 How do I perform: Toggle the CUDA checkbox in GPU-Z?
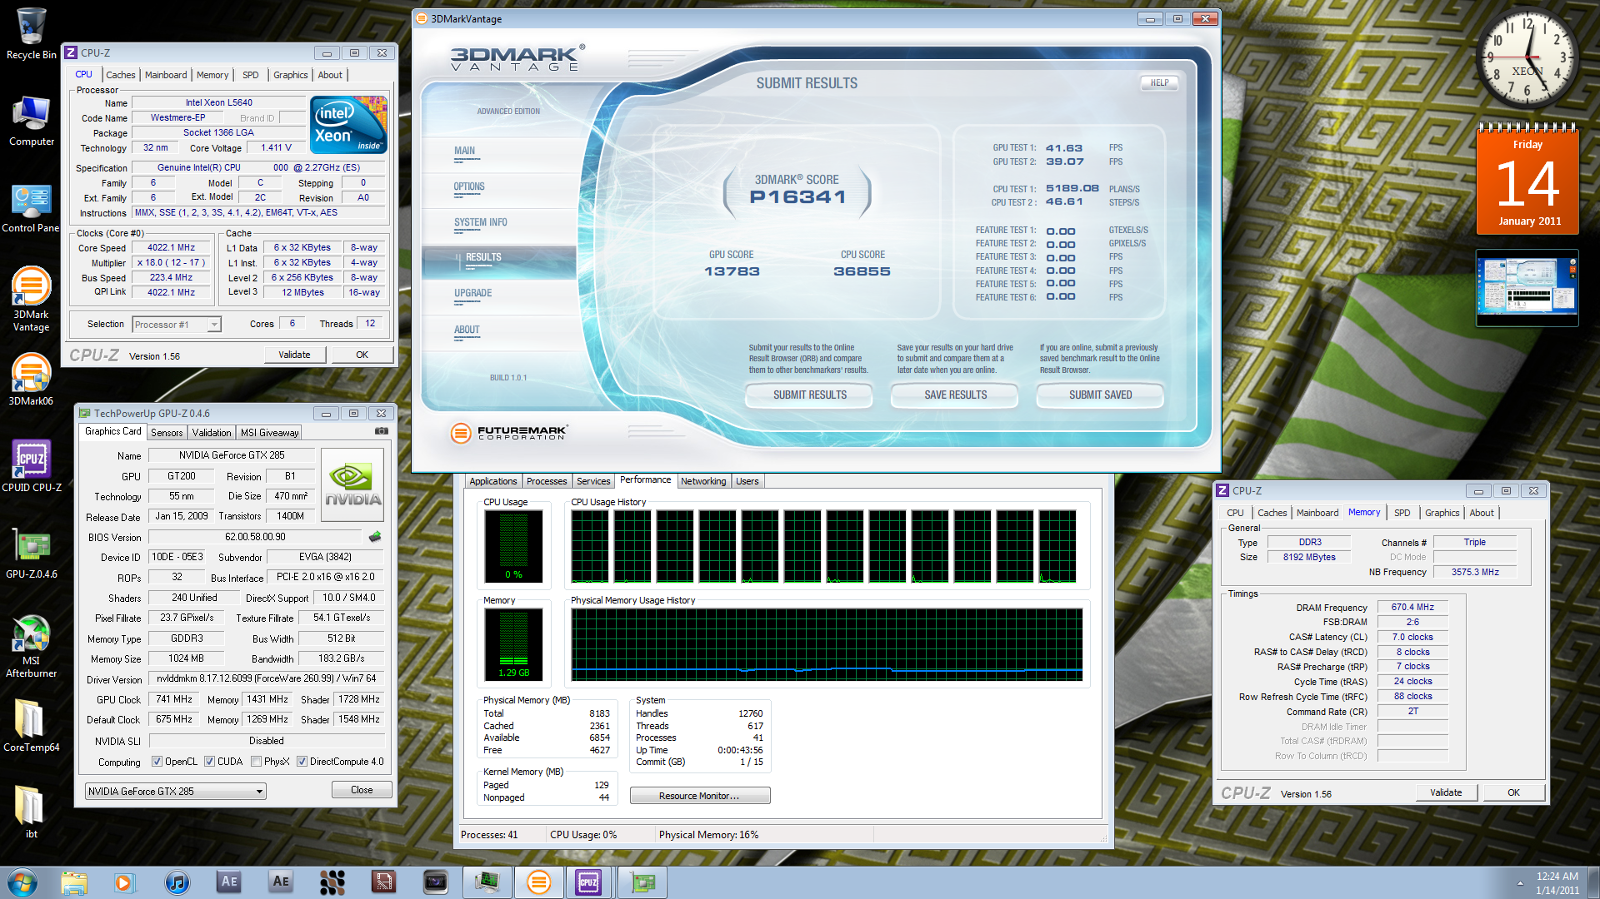[x=210, y=762]
